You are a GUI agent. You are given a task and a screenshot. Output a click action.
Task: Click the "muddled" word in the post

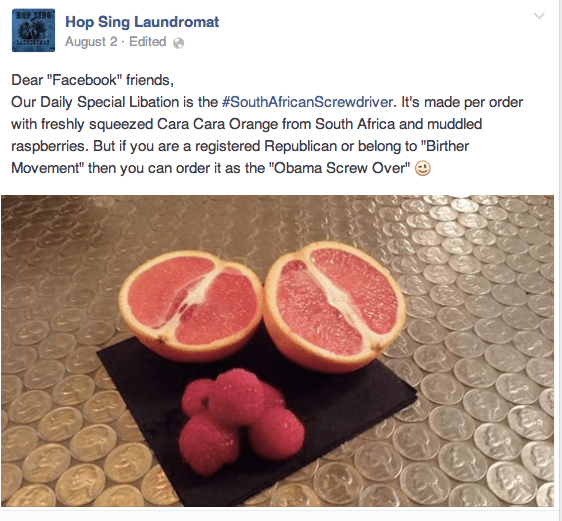(x=454, y=124)
